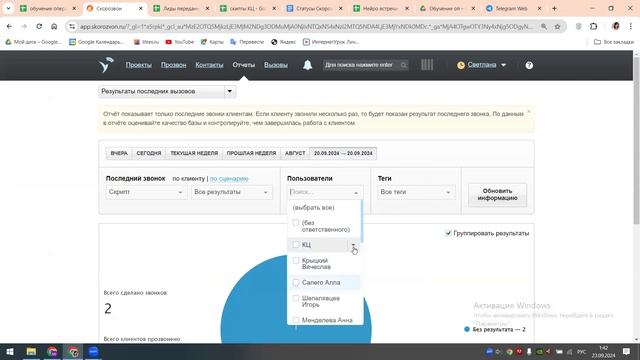The width and height of the screenshot is (640, 360).
Task: Click the search magnifier icon in header
Action: click(x=403, y=65)
